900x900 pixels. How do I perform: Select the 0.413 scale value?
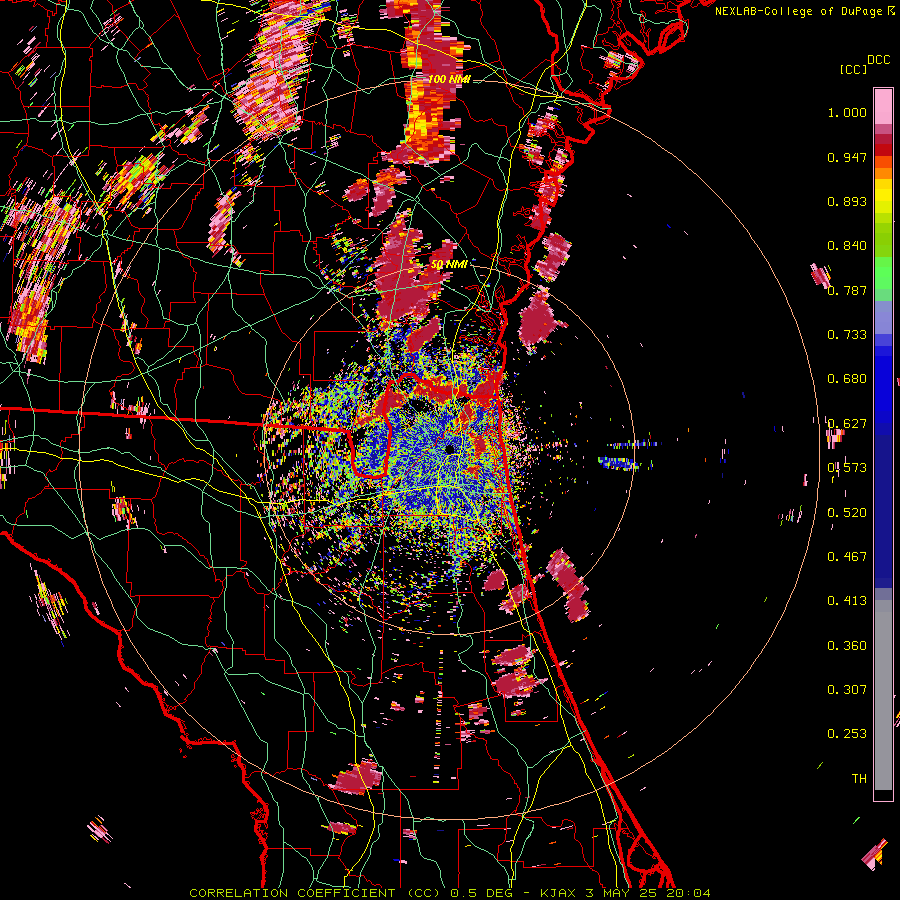847,601
